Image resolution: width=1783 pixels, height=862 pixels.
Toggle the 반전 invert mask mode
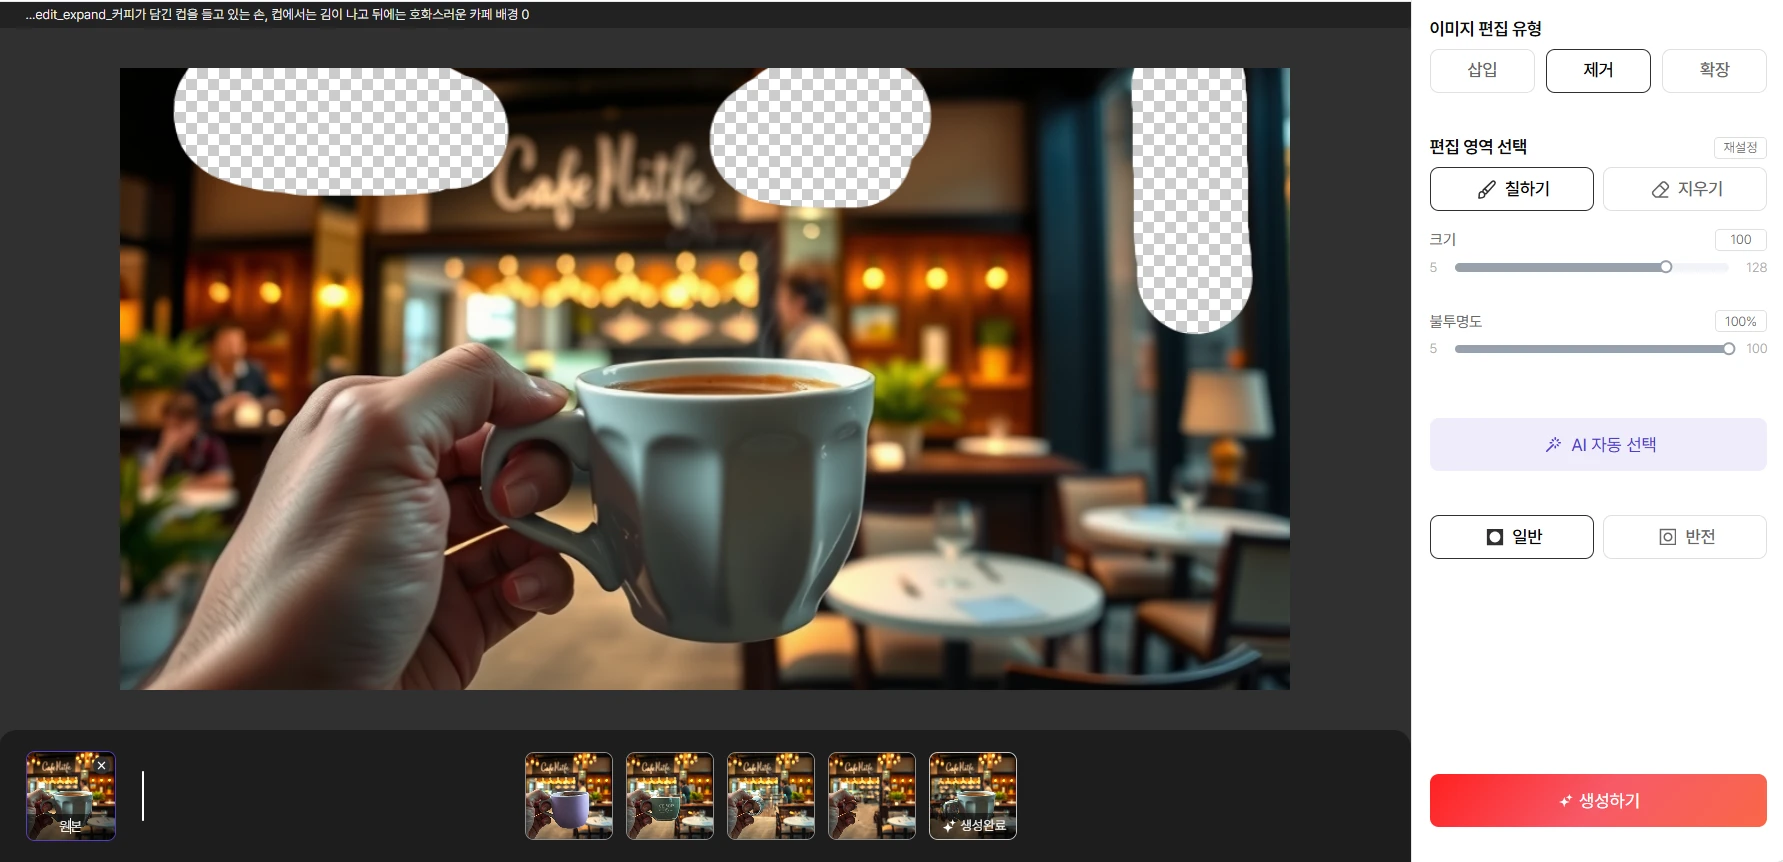(x=1684, y=537)
